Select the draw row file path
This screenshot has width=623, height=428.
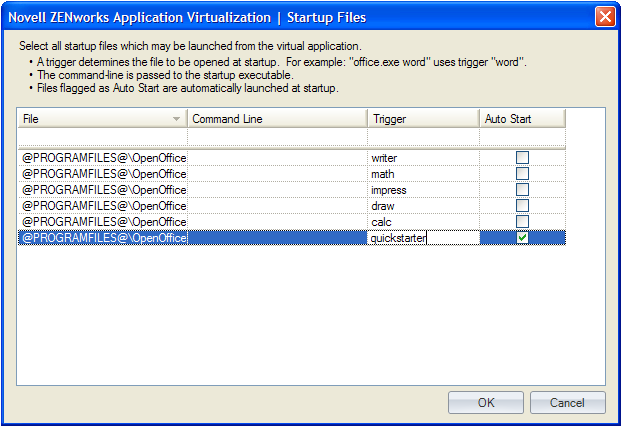[103, 206]
